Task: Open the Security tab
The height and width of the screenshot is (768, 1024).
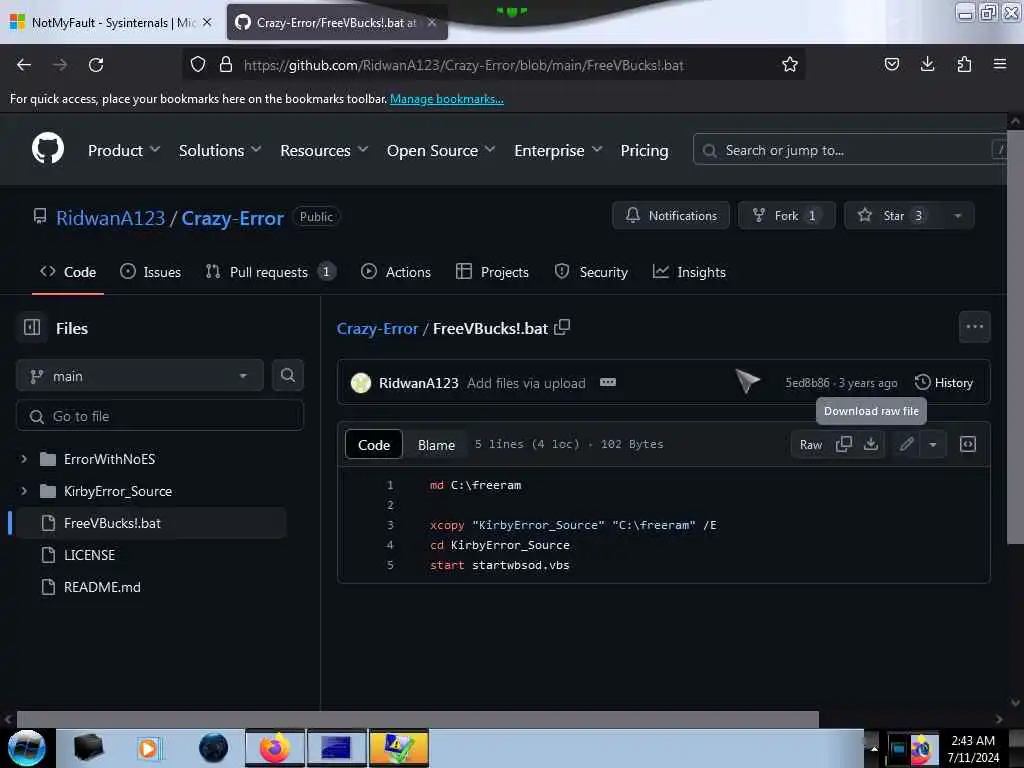Action: [x=590, y=272]
